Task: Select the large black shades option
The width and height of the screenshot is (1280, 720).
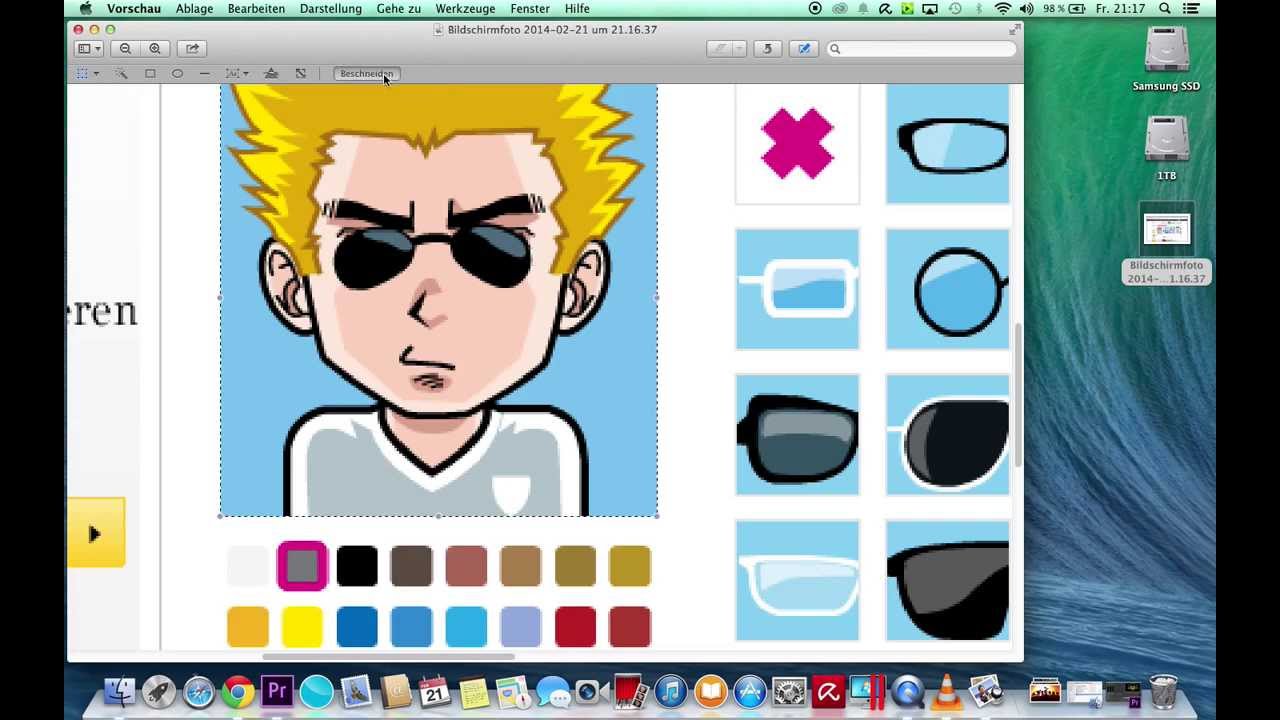Action: [947, 580]
